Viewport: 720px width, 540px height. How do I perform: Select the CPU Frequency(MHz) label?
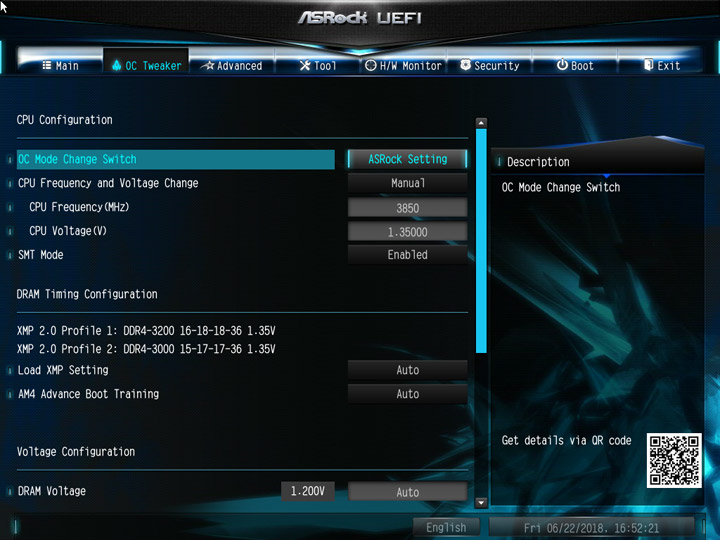79,207
